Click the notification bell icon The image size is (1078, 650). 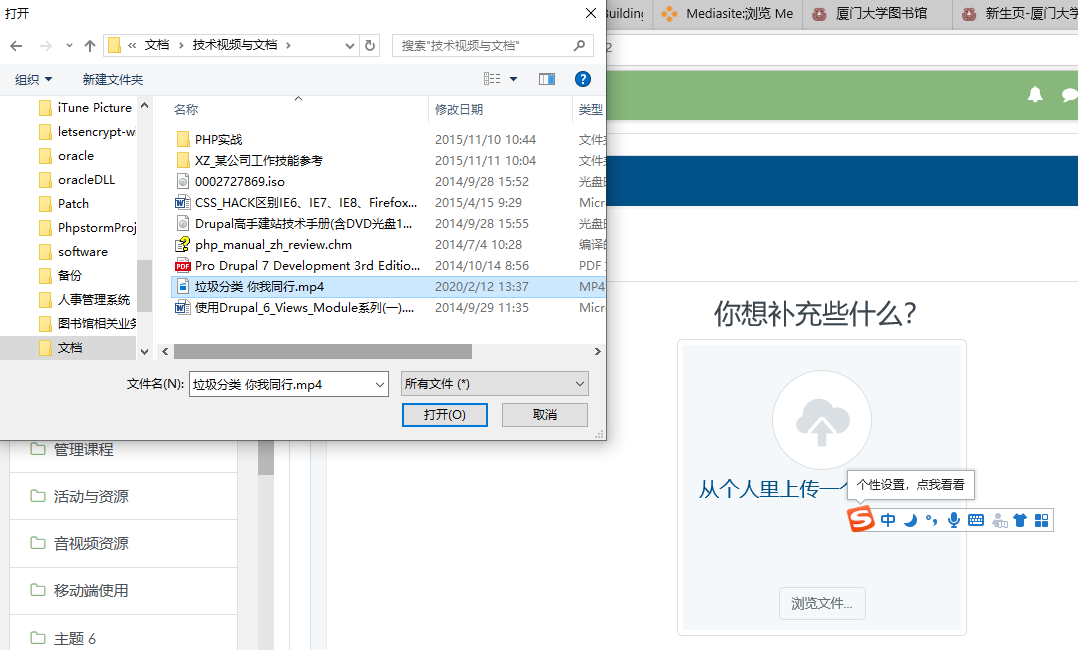tap(1035, 95)
